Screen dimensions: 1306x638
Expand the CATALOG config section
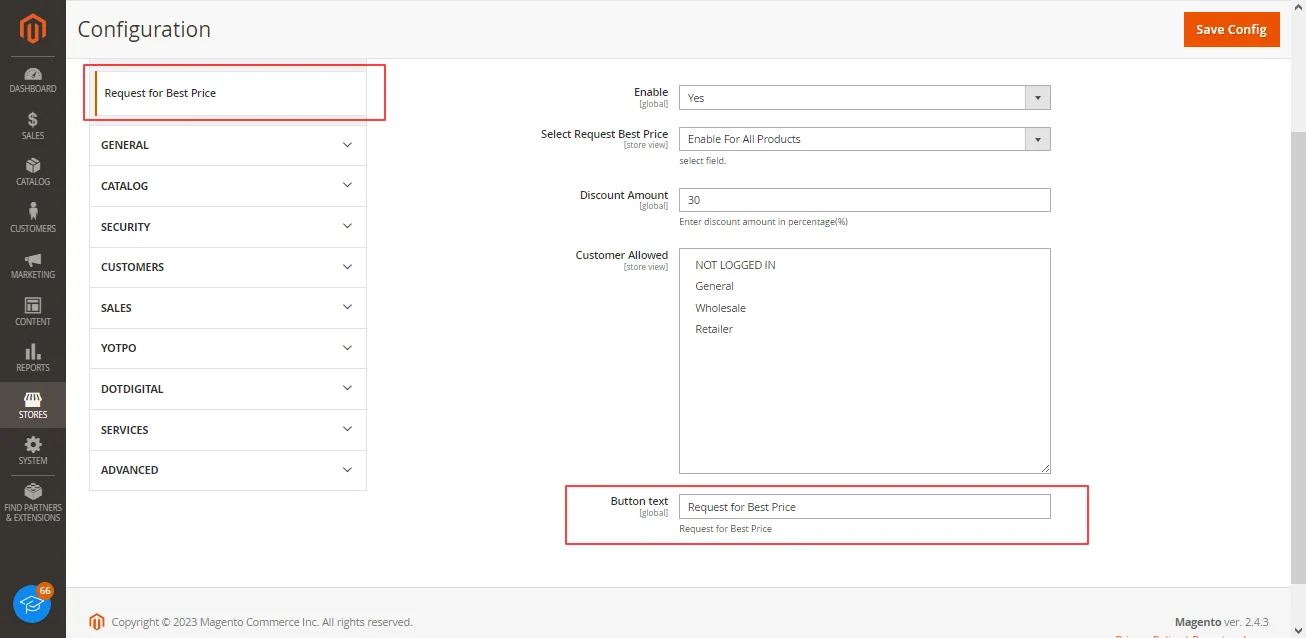[228, 186]
